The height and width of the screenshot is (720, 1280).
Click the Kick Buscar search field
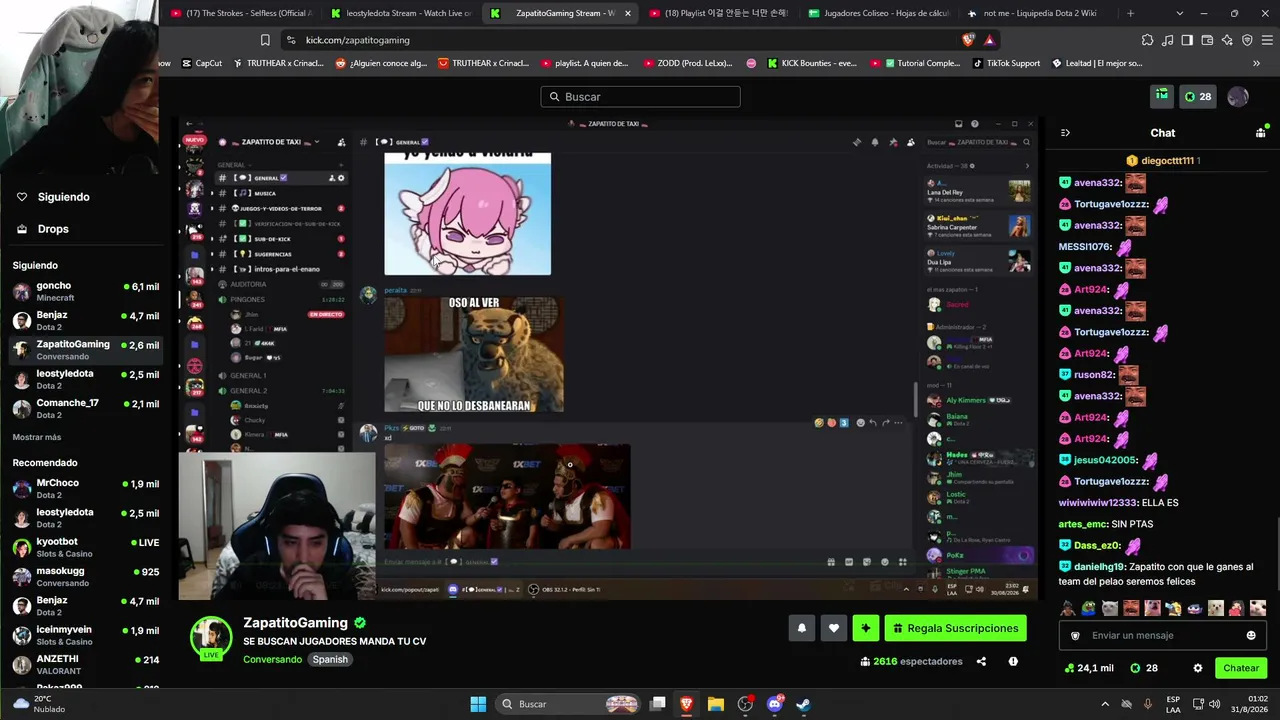click(x=640, y=97)
